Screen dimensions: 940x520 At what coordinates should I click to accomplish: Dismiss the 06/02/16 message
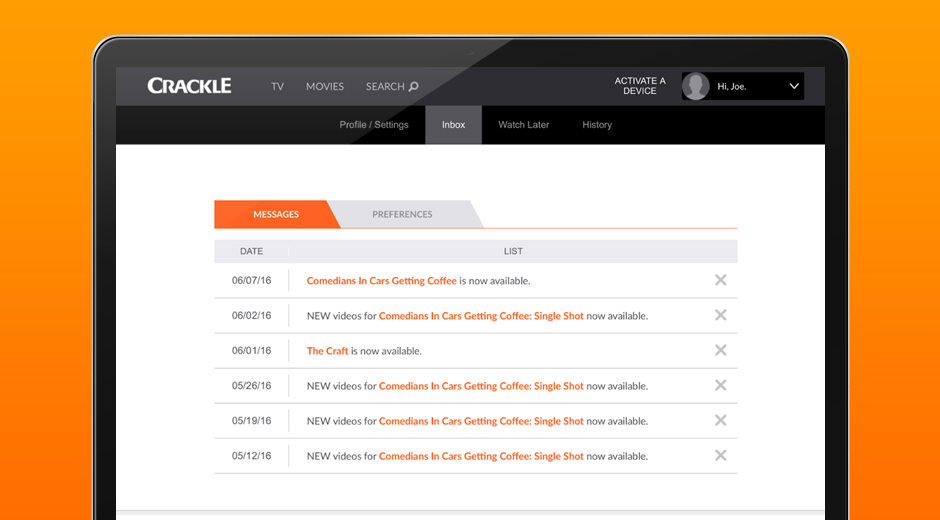pyautogui.click(x=721, y=315)
